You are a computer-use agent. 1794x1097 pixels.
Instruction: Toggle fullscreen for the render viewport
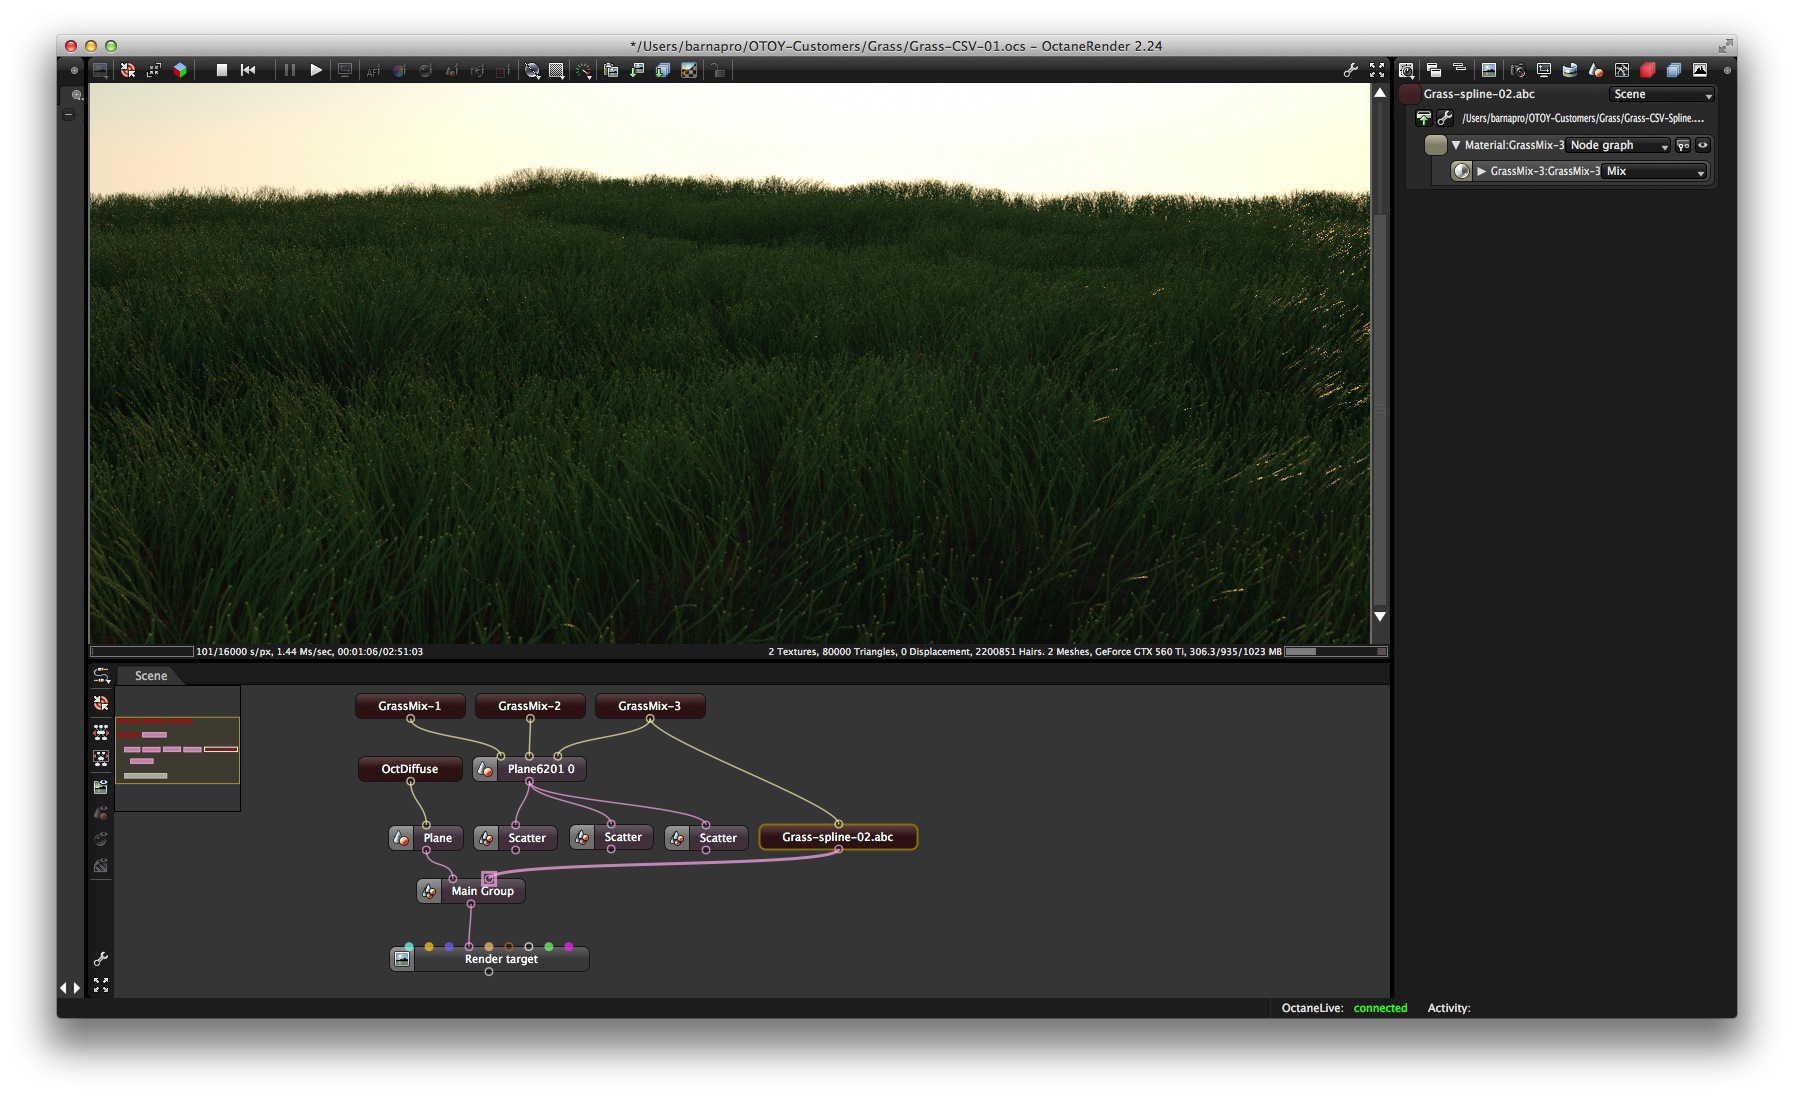tap(1377, 70)
